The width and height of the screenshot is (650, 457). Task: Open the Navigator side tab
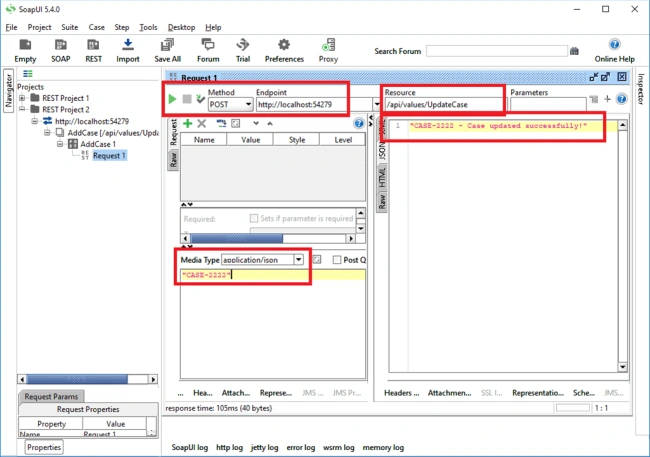[9, 91]
